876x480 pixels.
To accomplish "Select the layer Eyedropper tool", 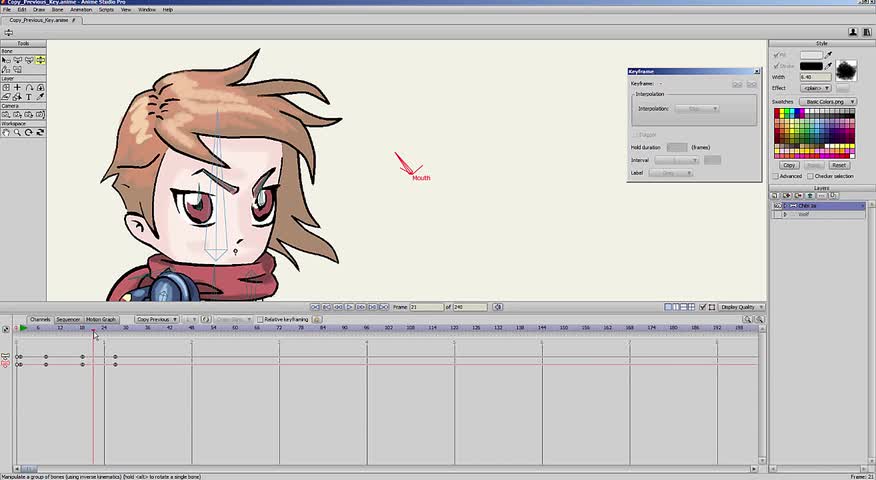I will (40, 97).
